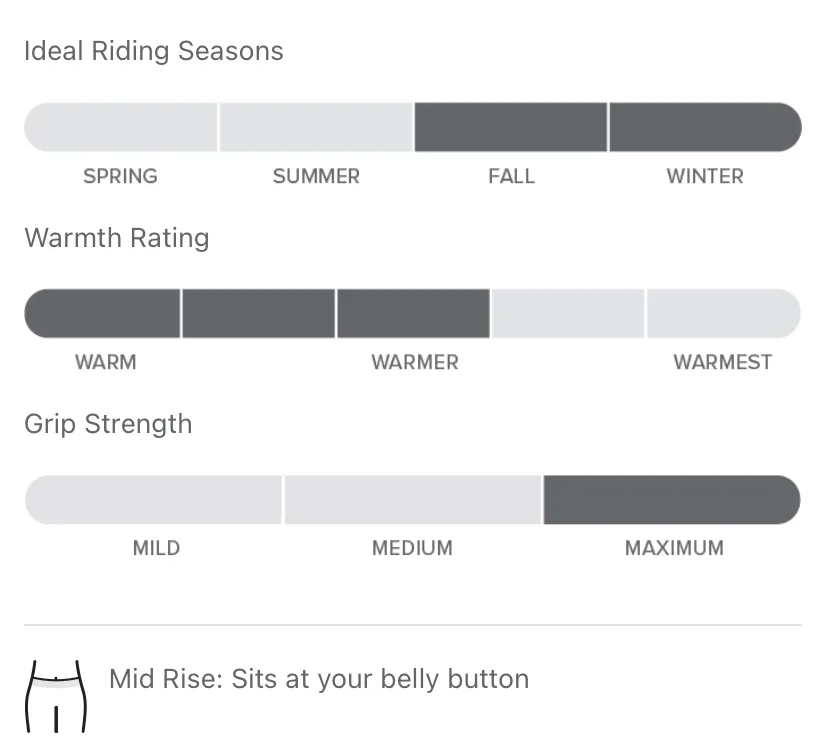Viewport: 838px width, 746px height.
Task: Select the Medium grip strength segment
Action: (x=413, y=500)
